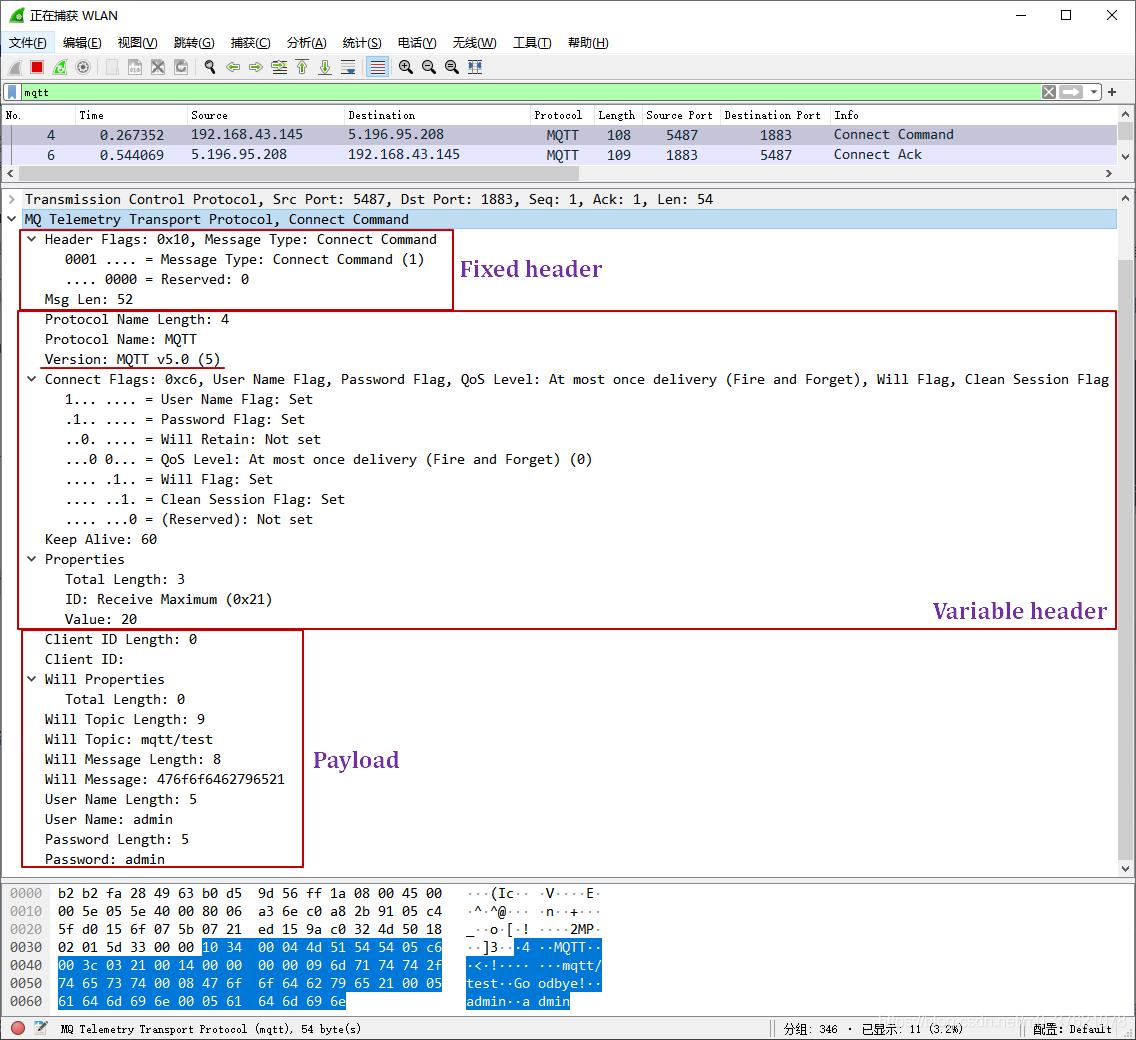Image resolution: width=1136 pixels, height=1040 pixels.
Task: Toggle the filter bookmark icon beside mqtt
Action: click(12, 92)
